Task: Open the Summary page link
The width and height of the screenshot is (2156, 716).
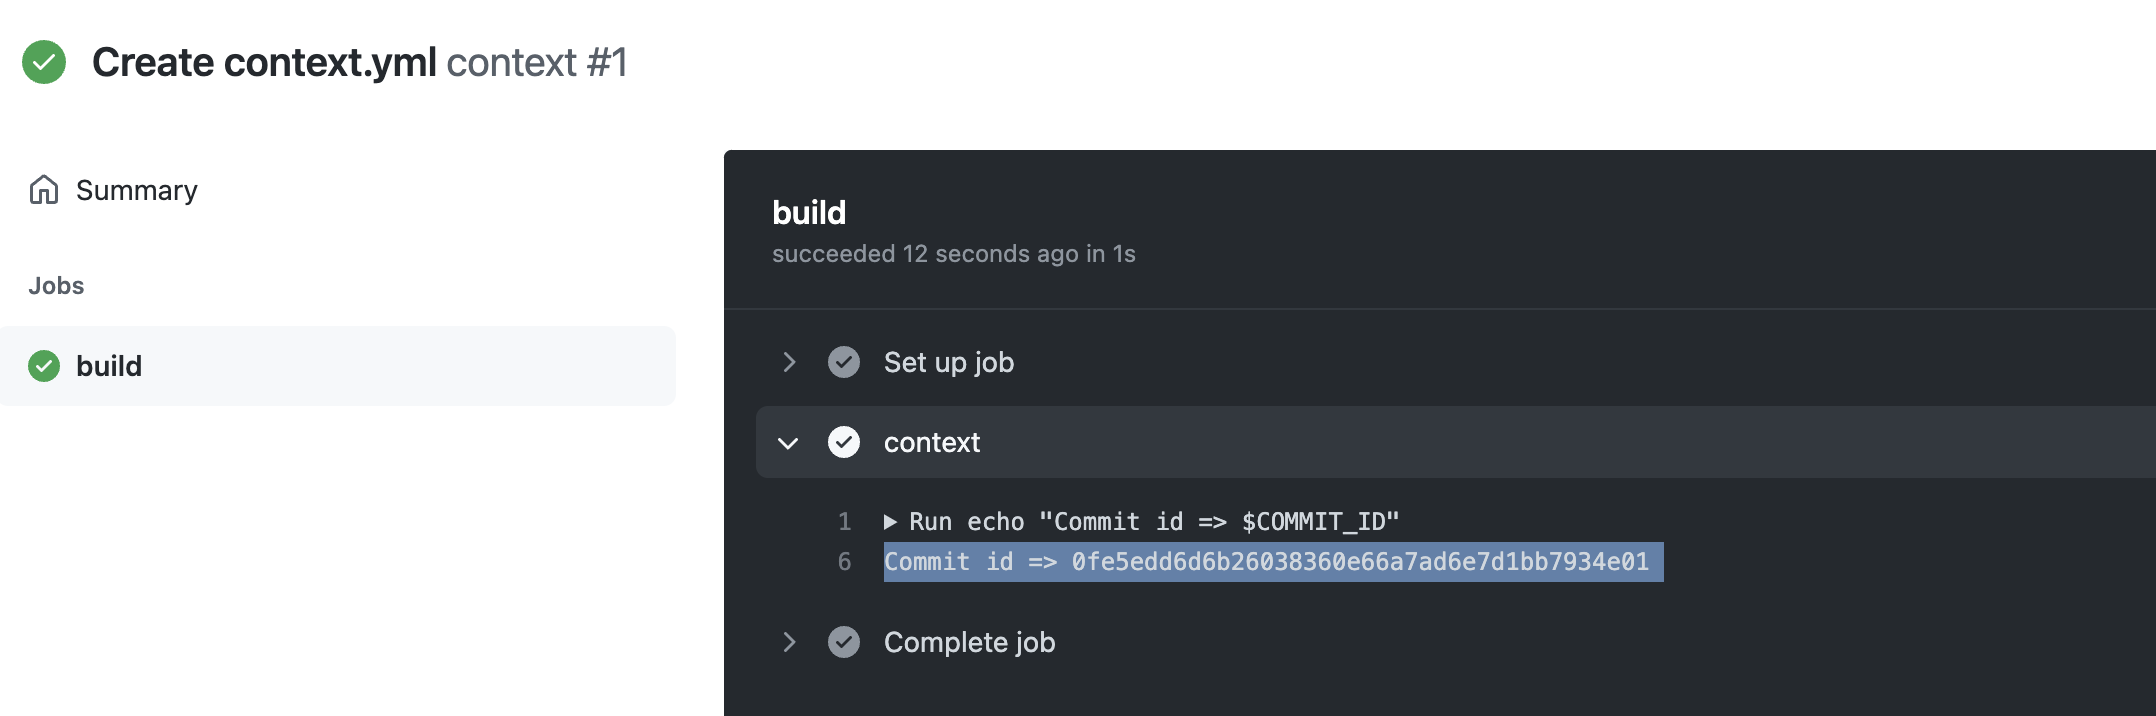Action: coord(136,190)
